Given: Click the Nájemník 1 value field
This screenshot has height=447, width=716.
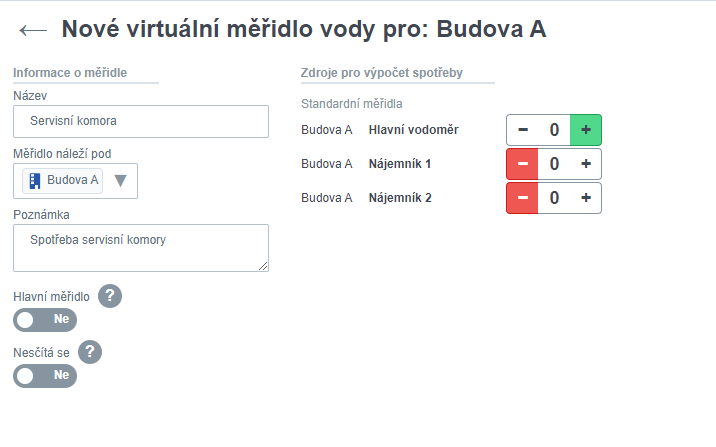Looking at the screenshot, I should [x=553, y=164].
